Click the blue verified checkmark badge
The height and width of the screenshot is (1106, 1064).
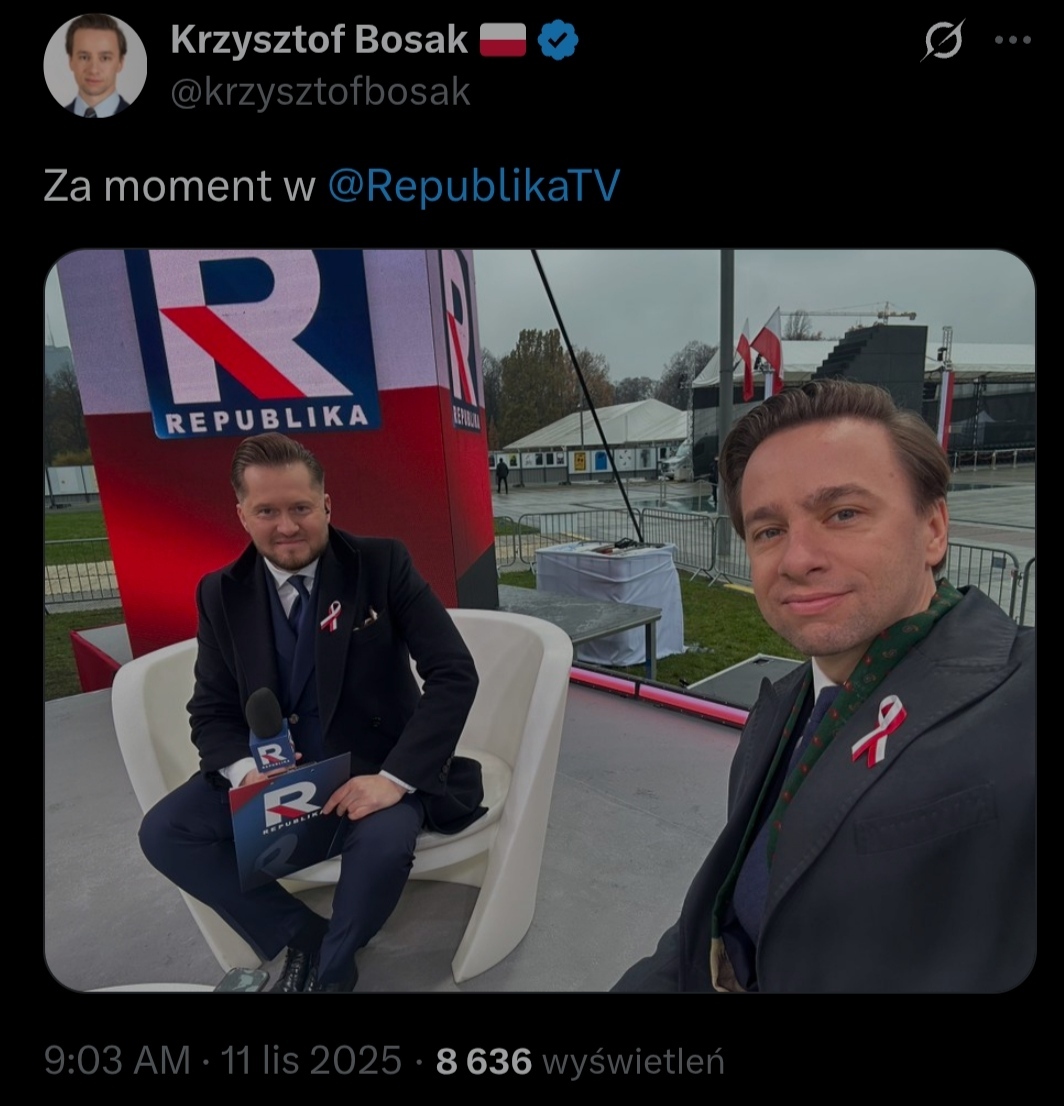(x=558, y=40)
